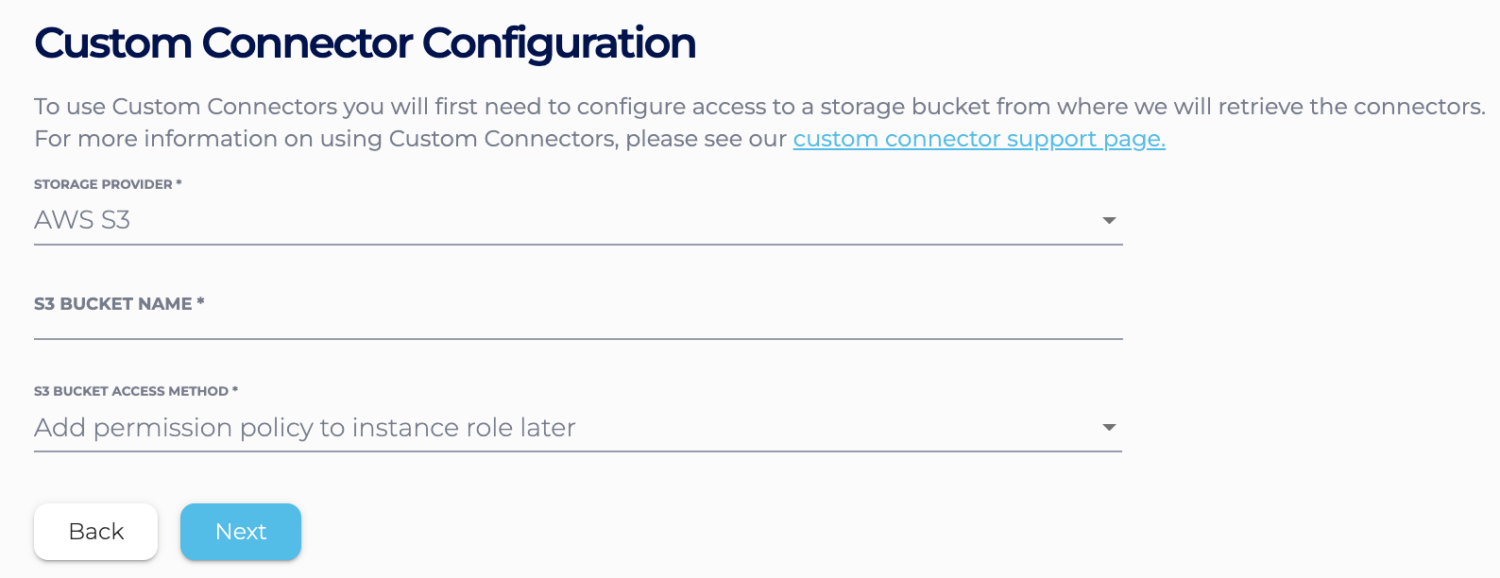Click the Back button
The width and height of the screenshot is (1500, 578).
pyautogui.click(x=95, y=531)
